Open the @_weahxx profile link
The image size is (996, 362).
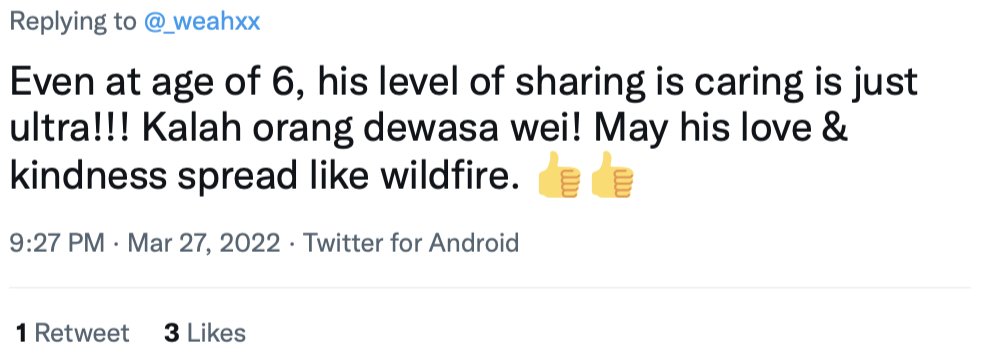tap(202, 22)
